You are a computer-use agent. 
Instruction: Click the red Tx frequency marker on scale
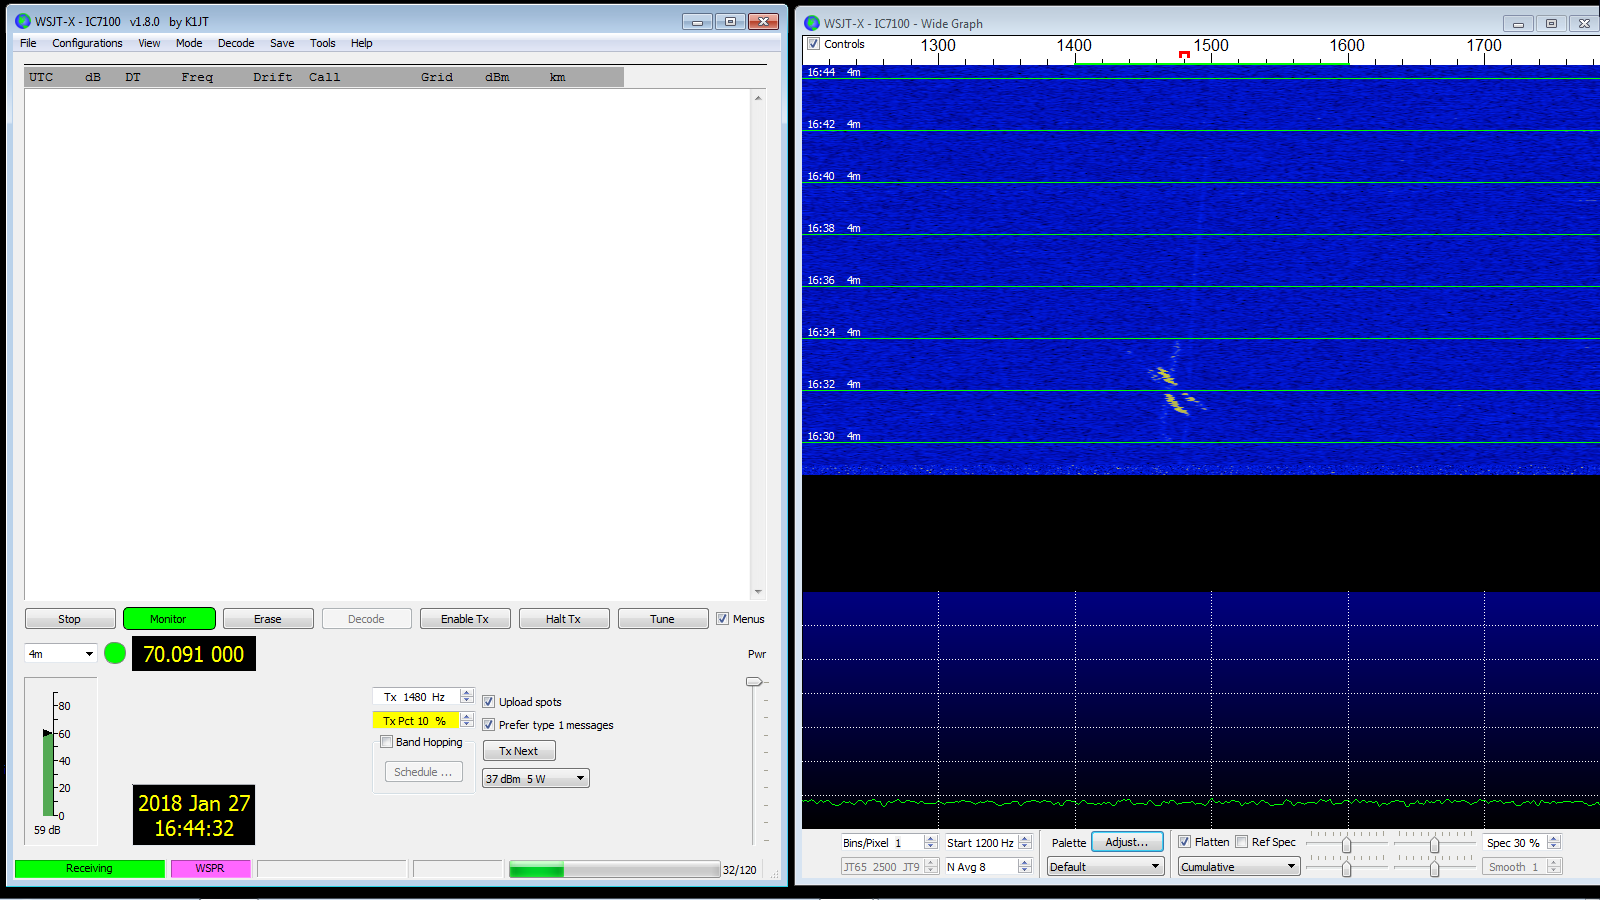tap(1184, 54)
